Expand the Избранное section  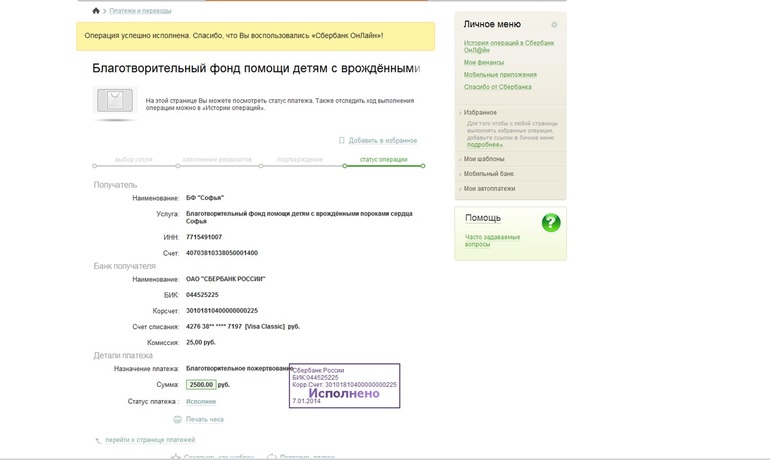pos(480,112)
